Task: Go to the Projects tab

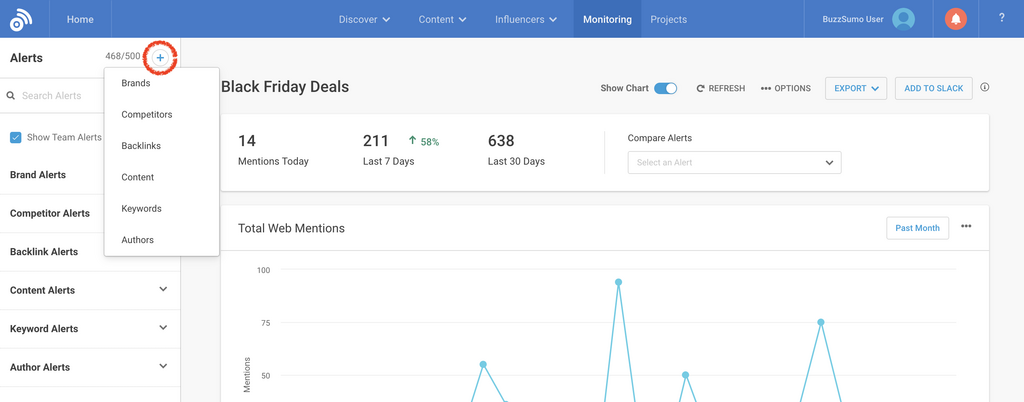Action: click(668, 19)
